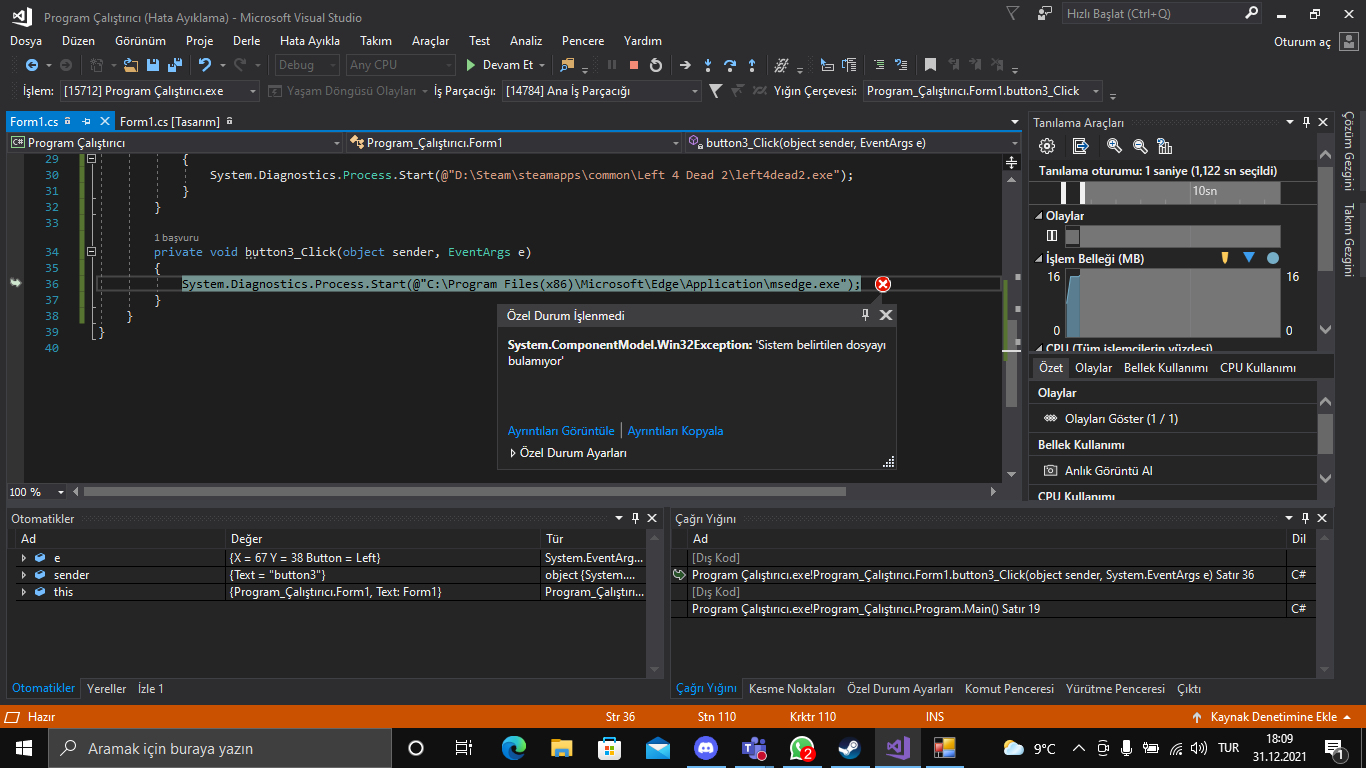The width and height of the screenshot is (1366, 768).
Task: Switch to the Bellek Kullanımı tab
Action: [1165, 368]
